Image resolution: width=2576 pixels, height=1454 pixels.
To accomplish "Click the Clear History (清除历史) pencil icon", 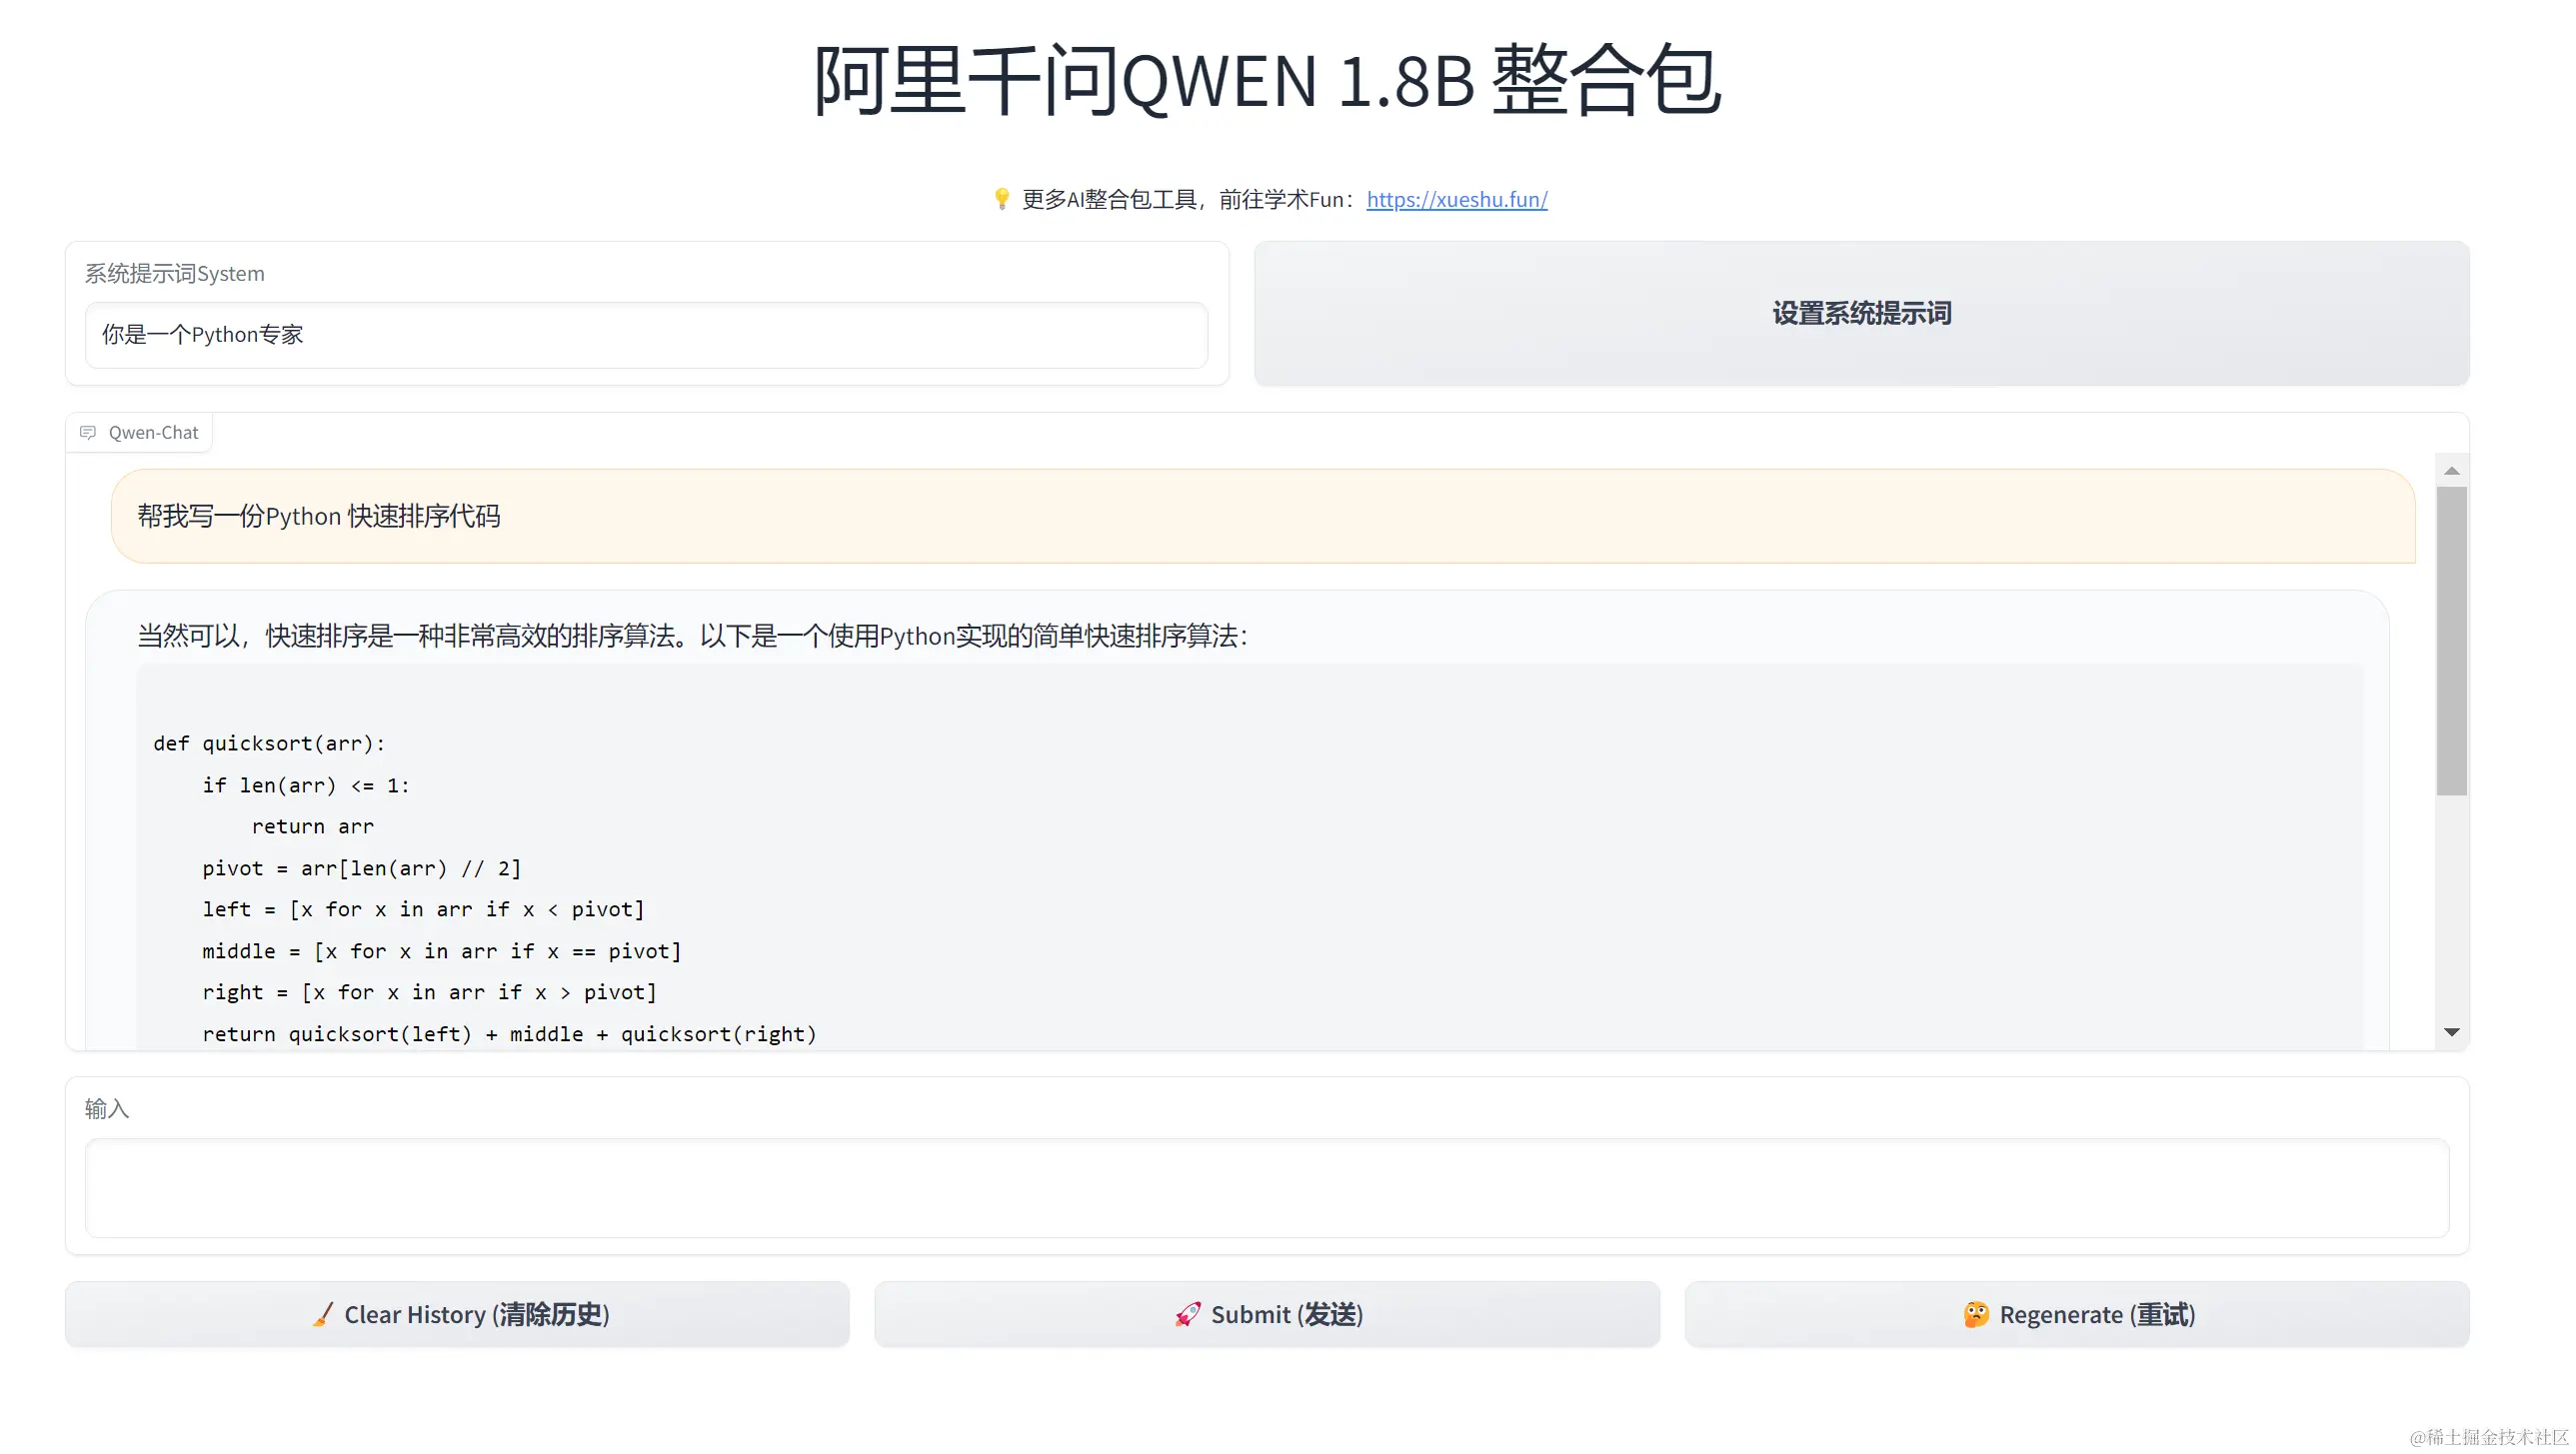I will [x=315, y=1314].
